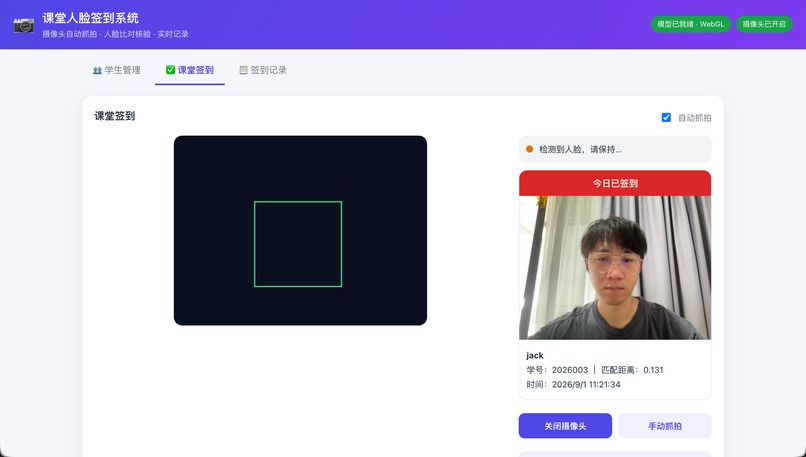Toggle the 自动抓拍 checkbox
This screenshot has width=806, height=457.
(666, 117)
